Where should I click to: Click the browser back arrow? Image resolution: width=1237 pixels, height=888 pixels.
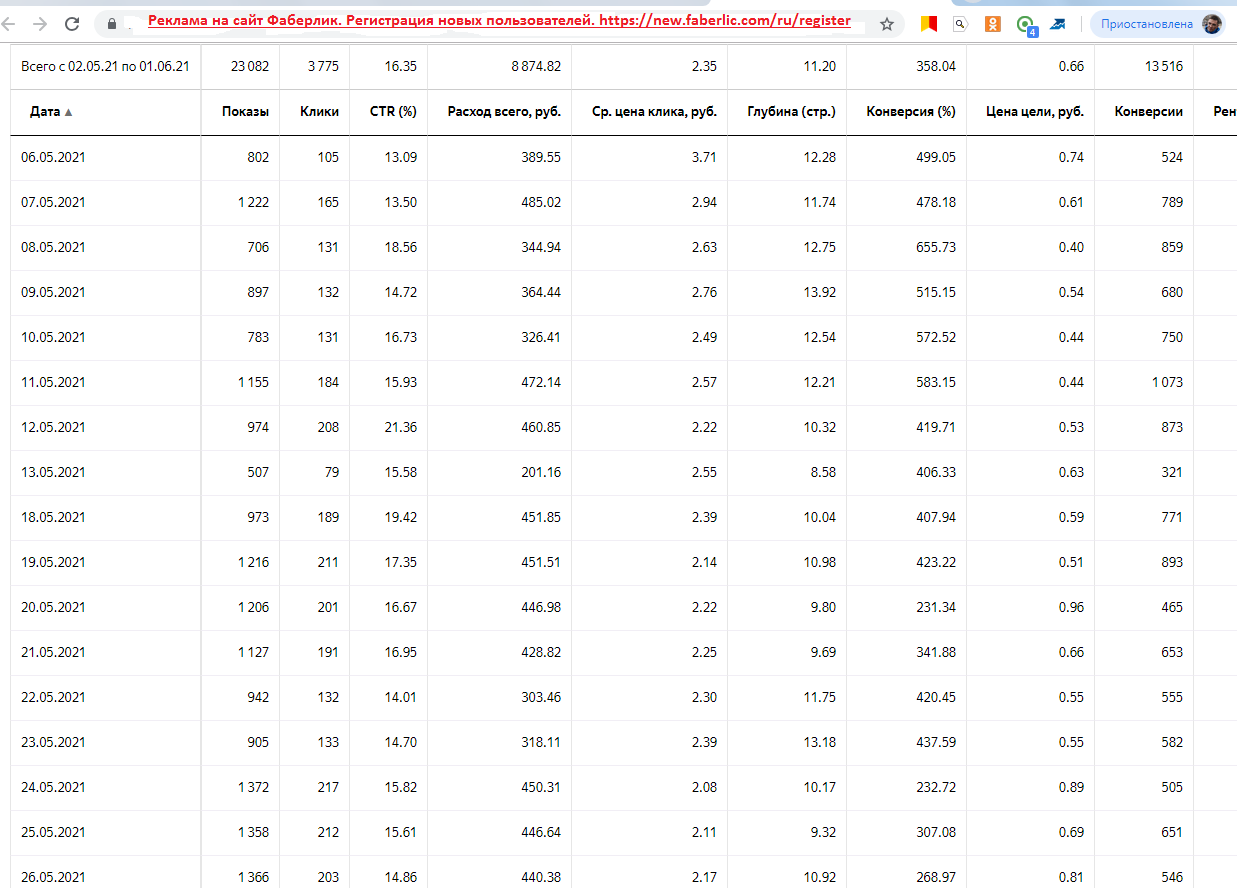(x=8, y=23)
